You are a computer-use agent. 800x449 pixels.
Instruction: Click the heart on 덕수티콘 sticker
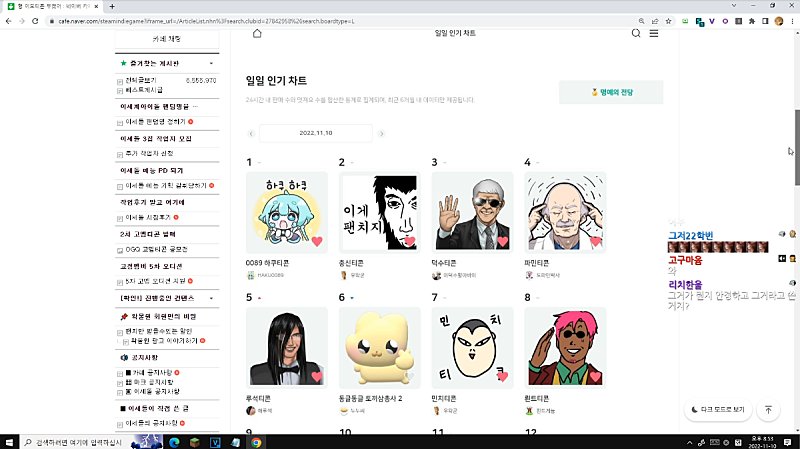point(502,241)
